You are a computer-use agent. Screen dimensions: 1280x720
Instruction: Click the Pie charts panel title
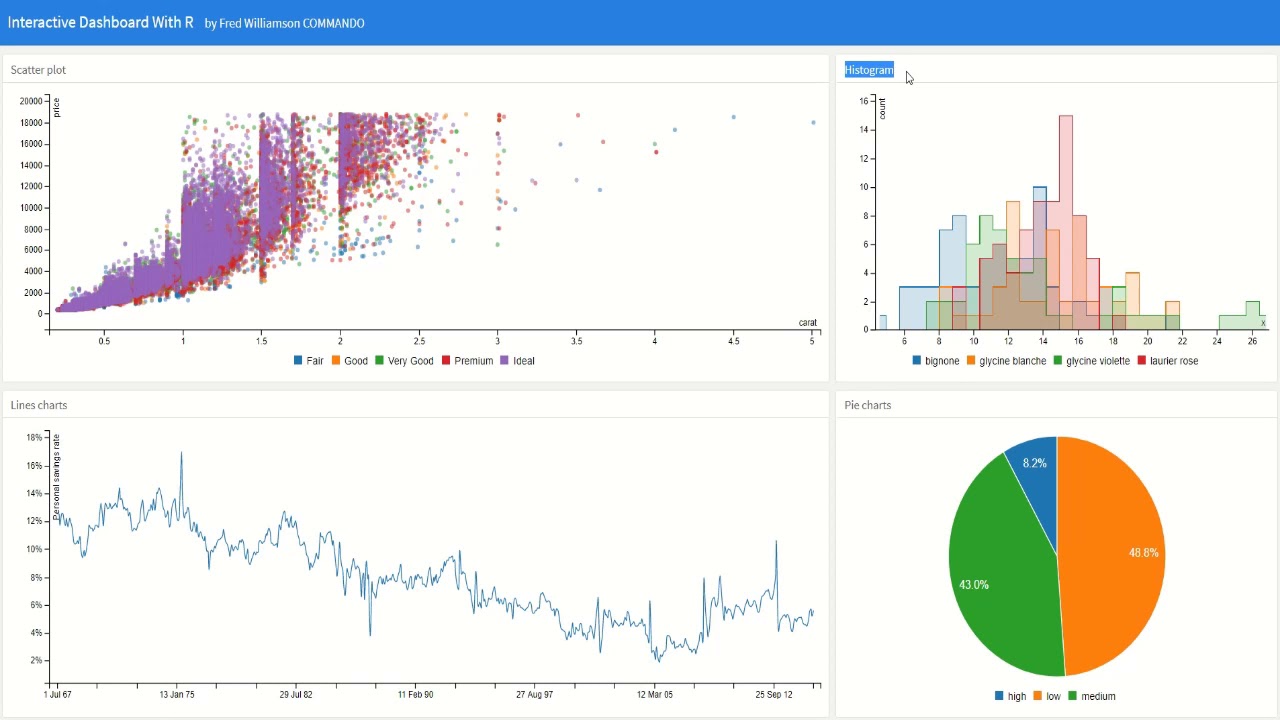pyautogui.click(x=868, y=405)
